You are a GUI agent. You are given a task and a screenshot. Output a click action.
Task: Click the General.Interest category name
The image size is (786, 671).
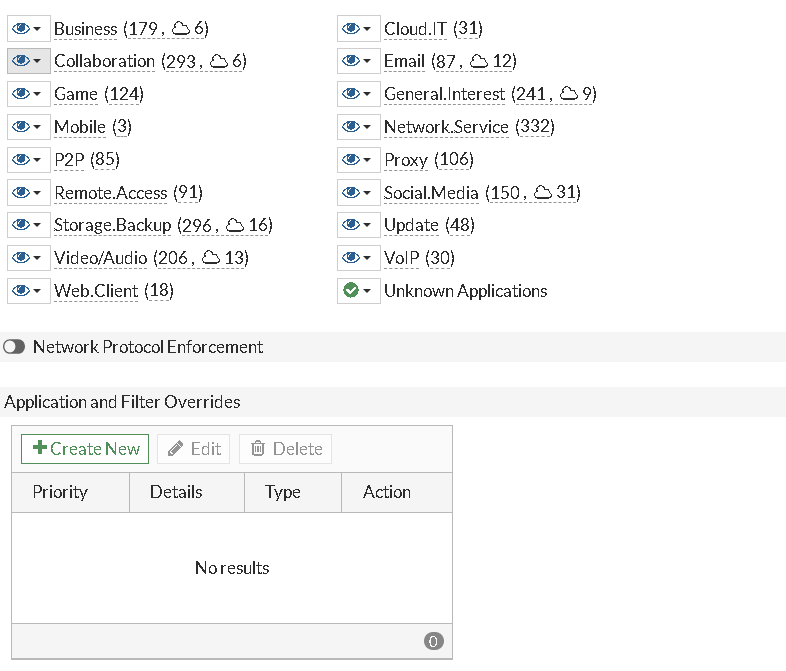(x=444, y=94)
